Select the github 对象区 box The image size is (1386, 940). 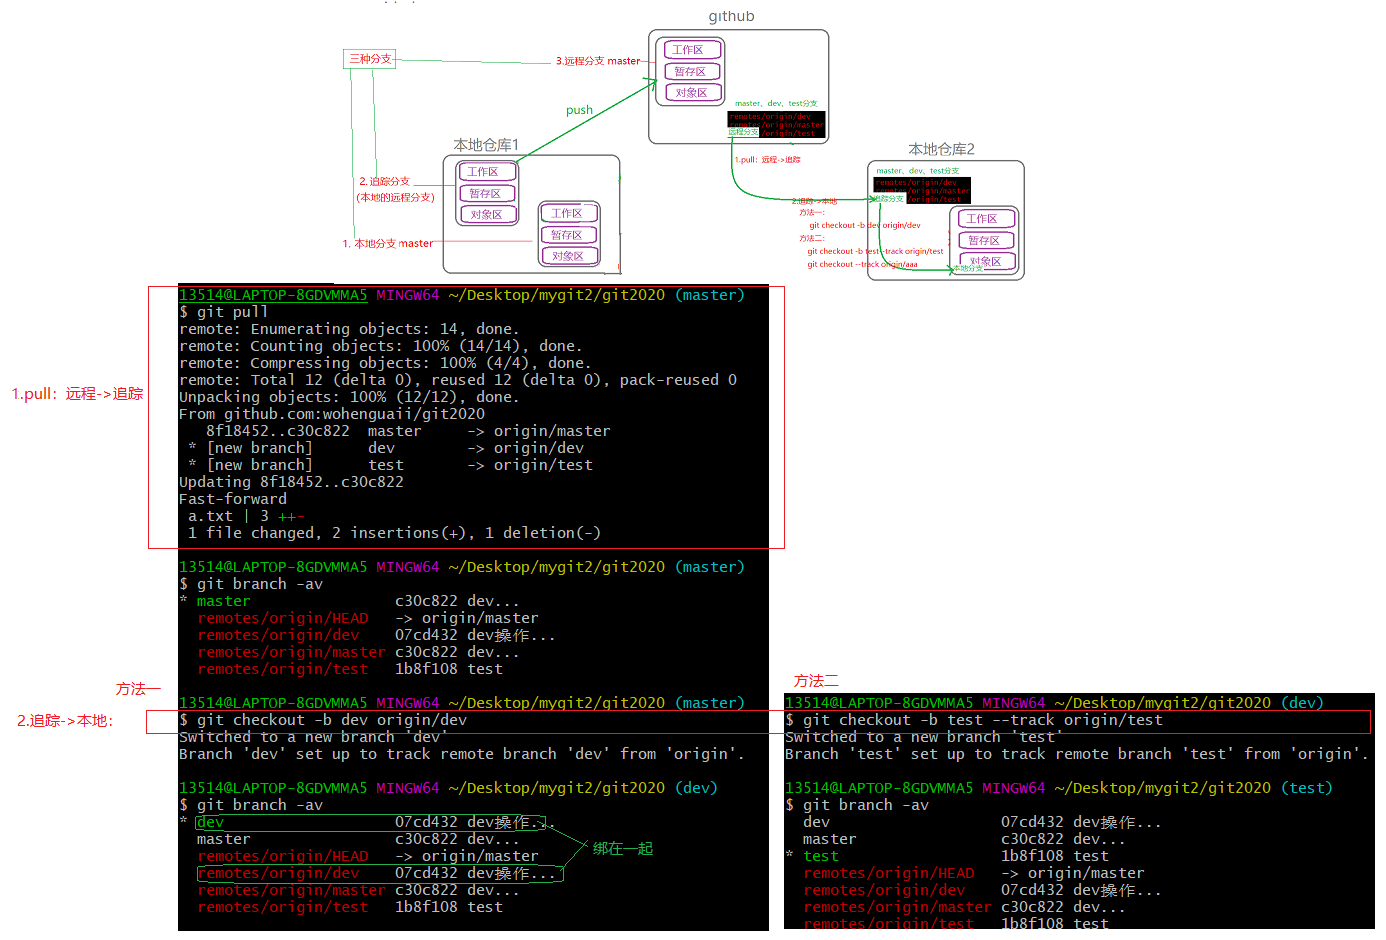pos(691,93)
